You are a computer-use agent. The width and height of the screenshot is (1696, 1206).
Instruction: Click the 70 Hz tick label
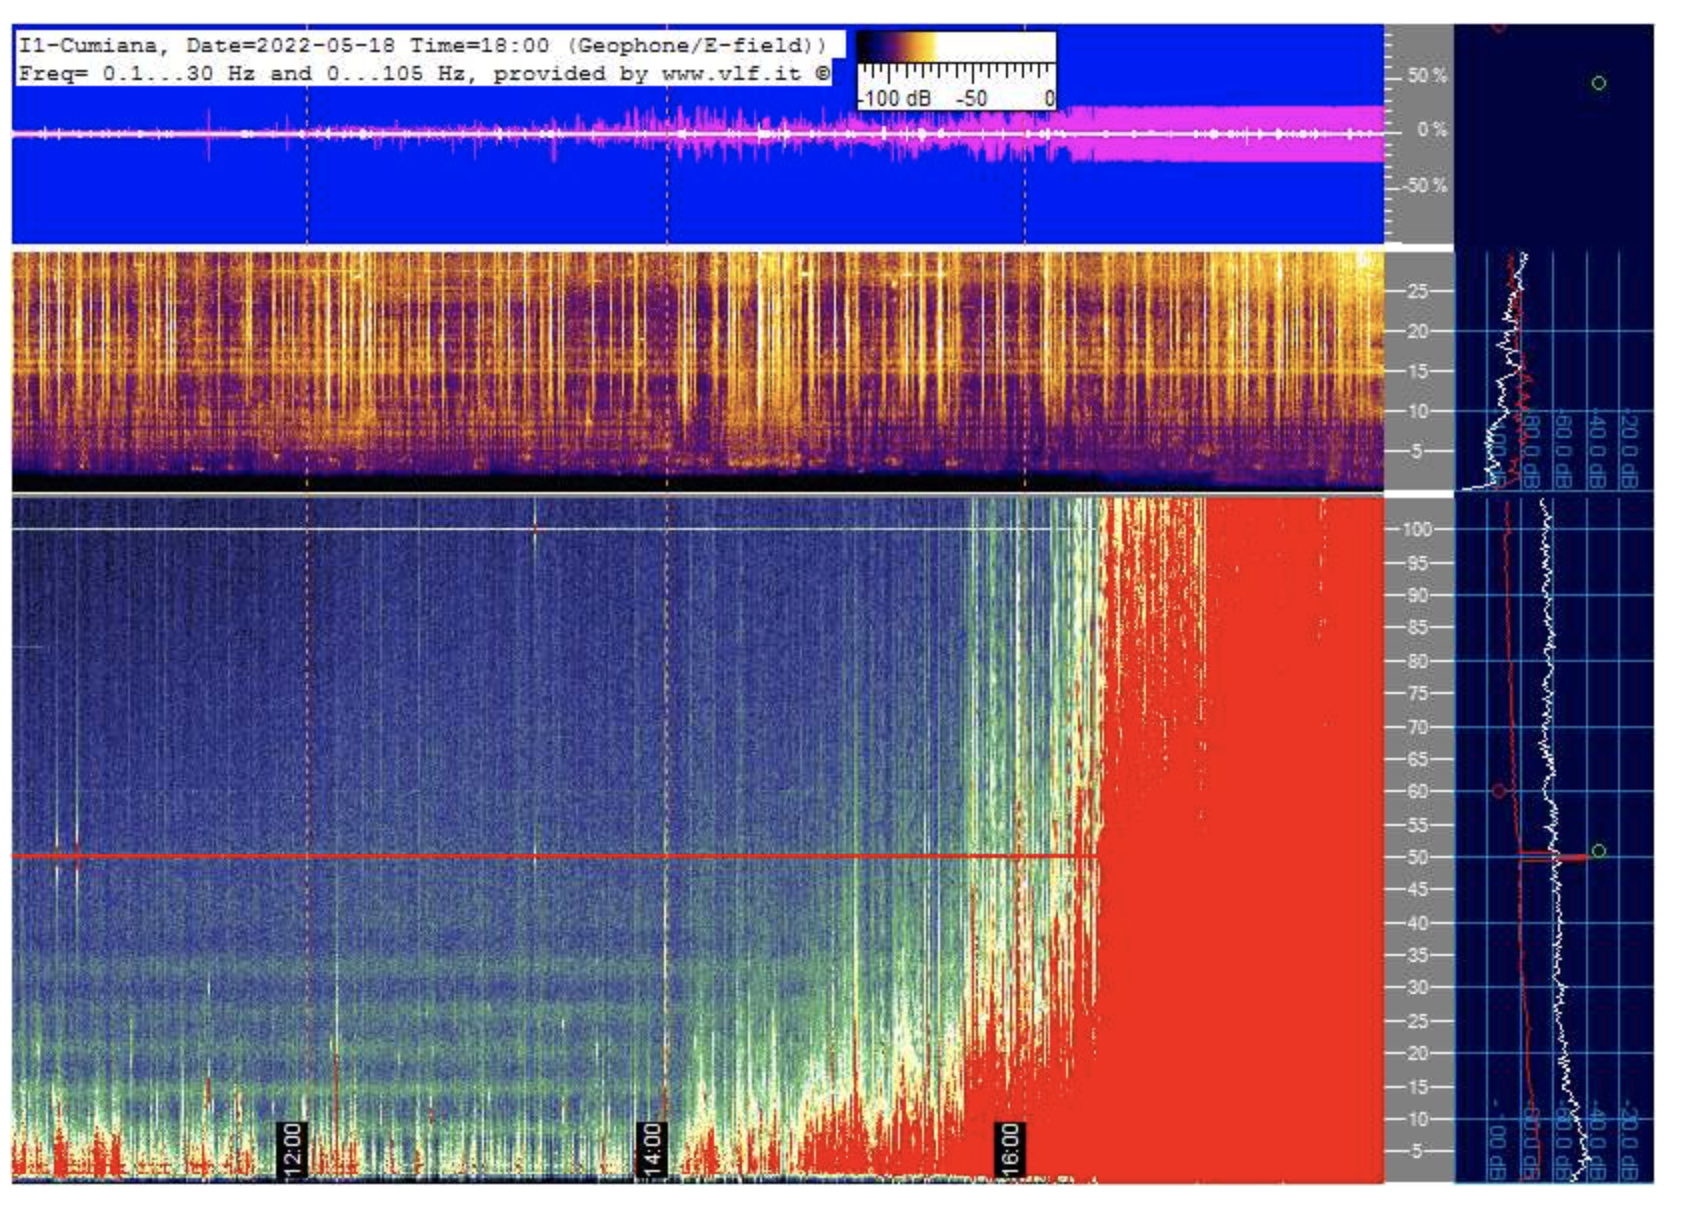1417,727
